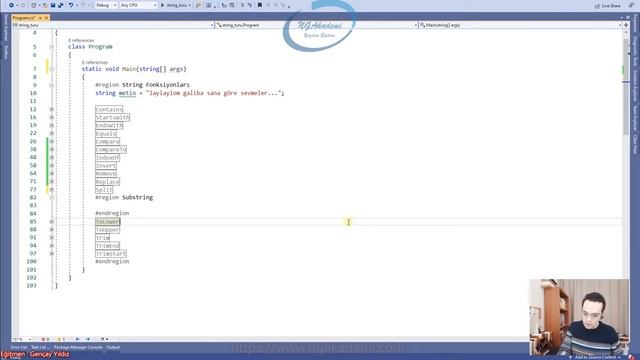Viewport: 640px width, 360px height.
Task: Click the next issue arrow in the editor status bar
Action: (x=88, y=339)
